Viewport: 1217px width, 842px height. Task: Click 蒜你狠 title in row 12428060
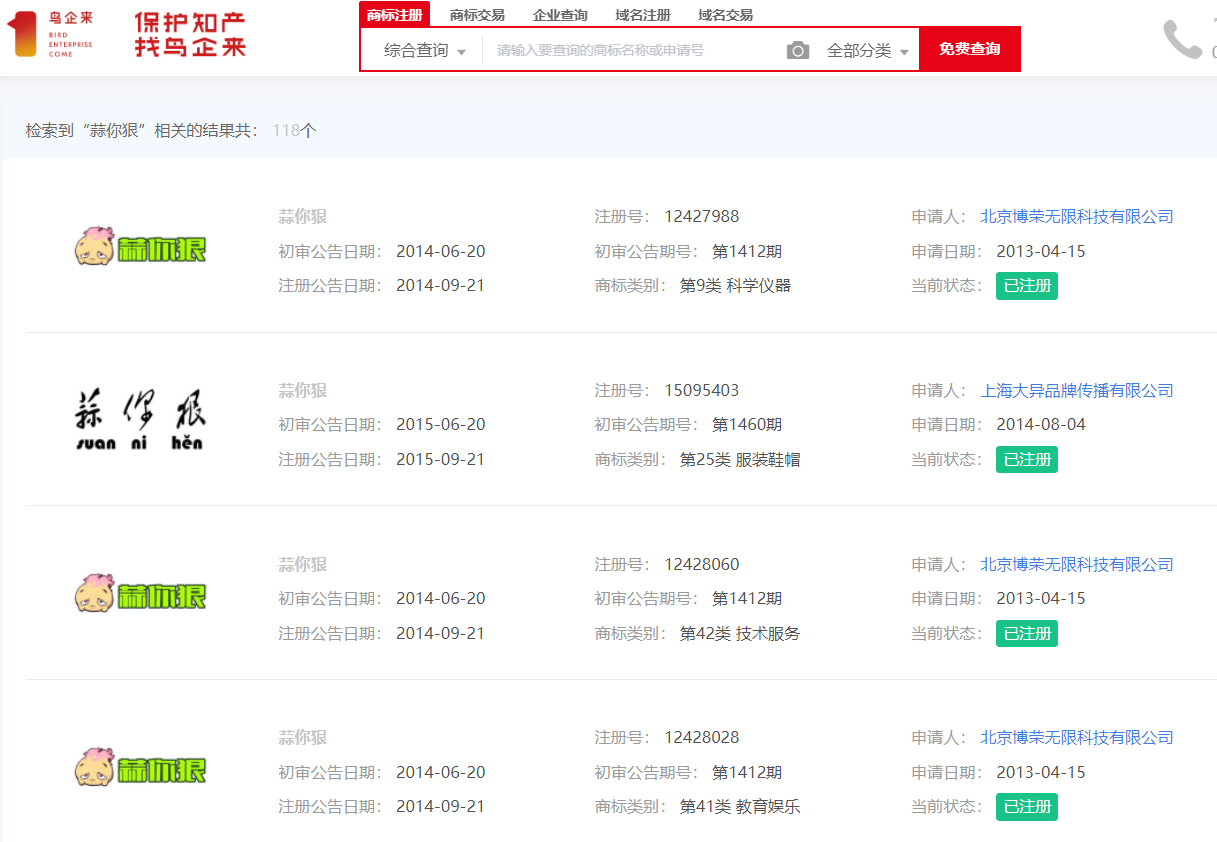303,565
